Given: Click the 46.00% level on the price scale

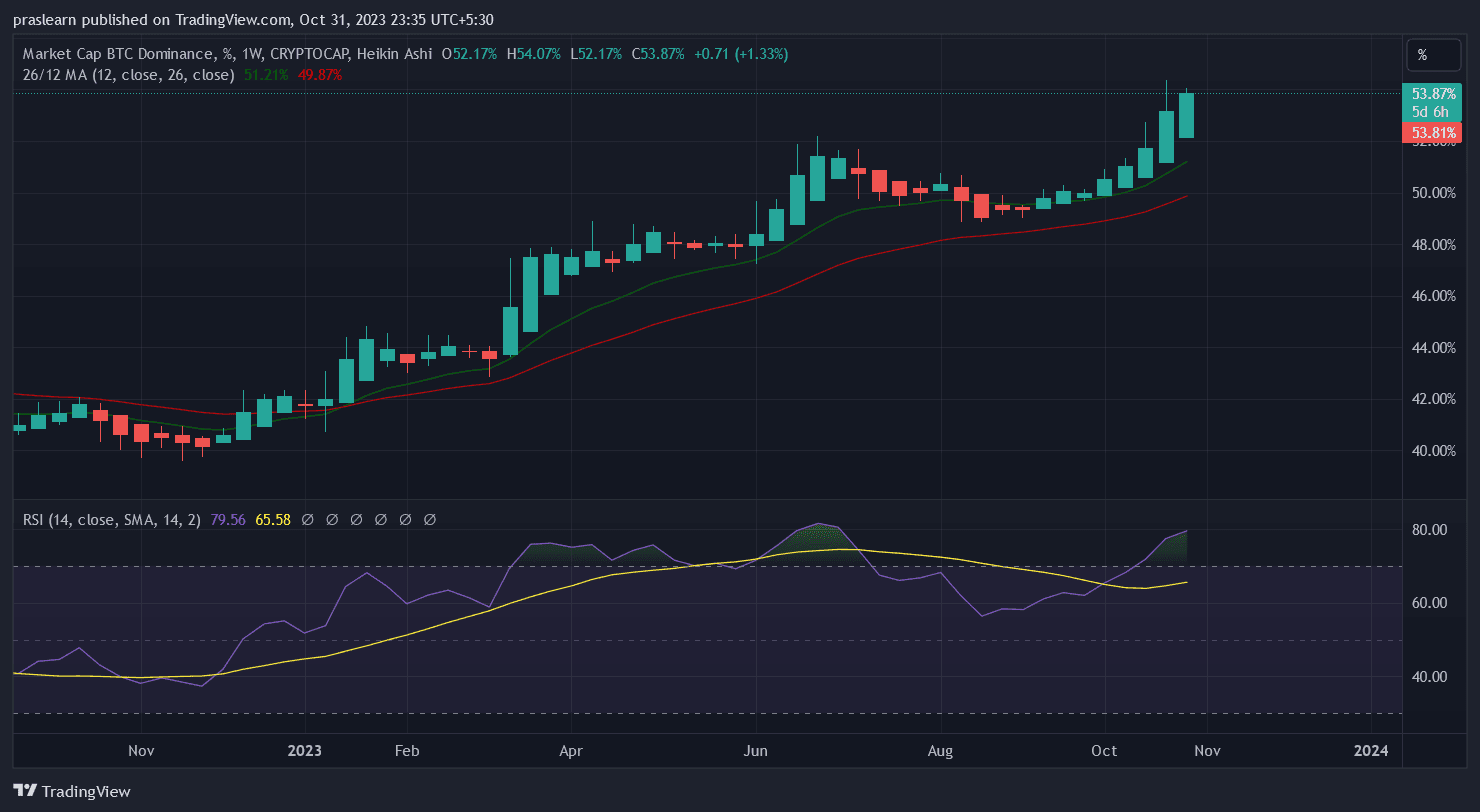Looking at the screenshot, I should [1432, 296].
